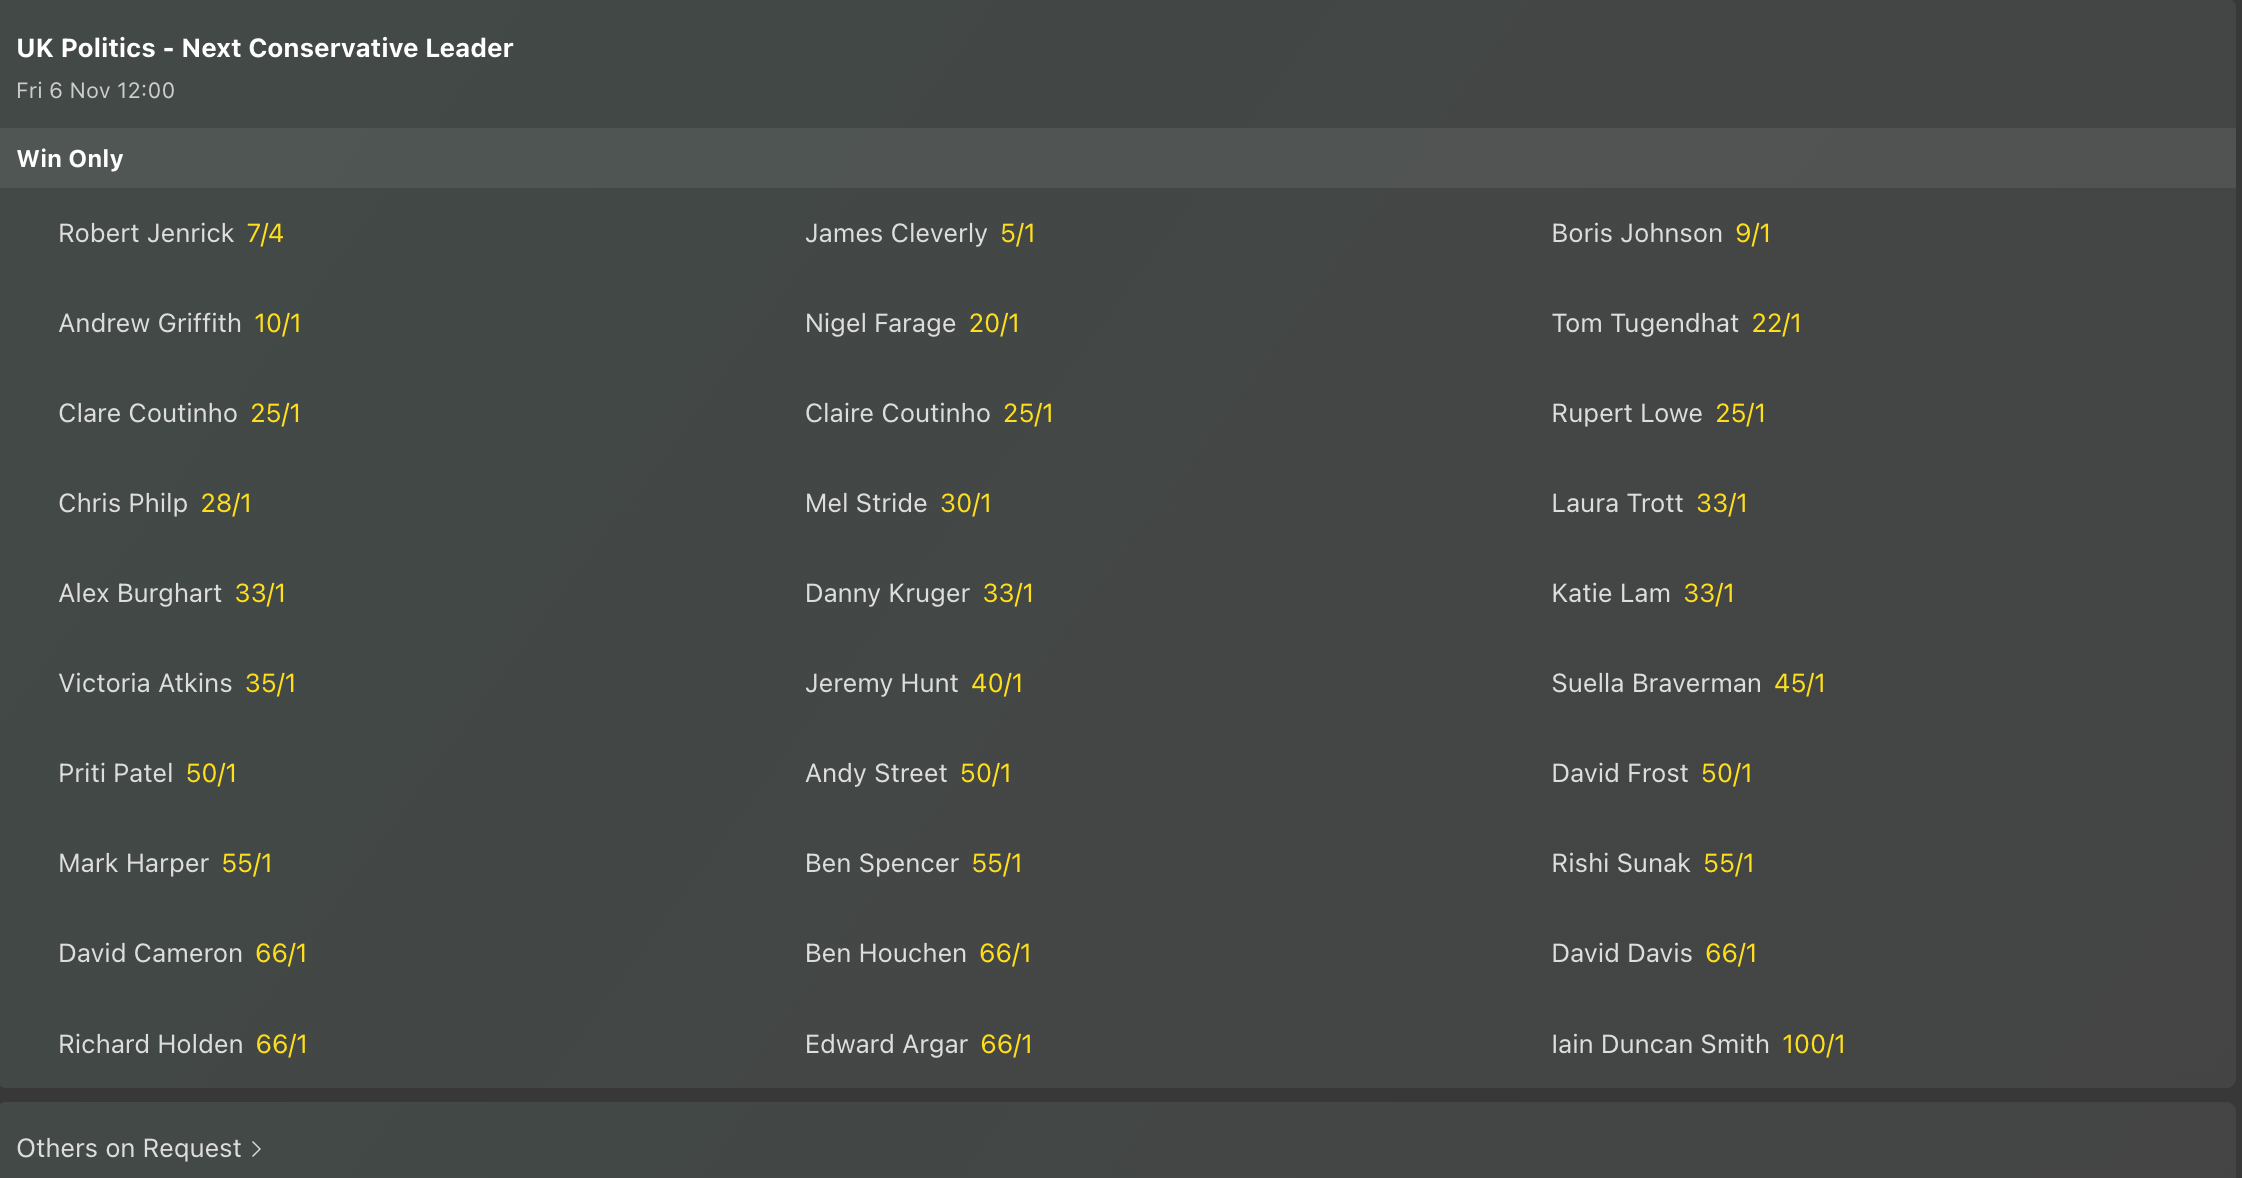Click Suella Braverman 45/1 selection

(x=1799, y=684)
